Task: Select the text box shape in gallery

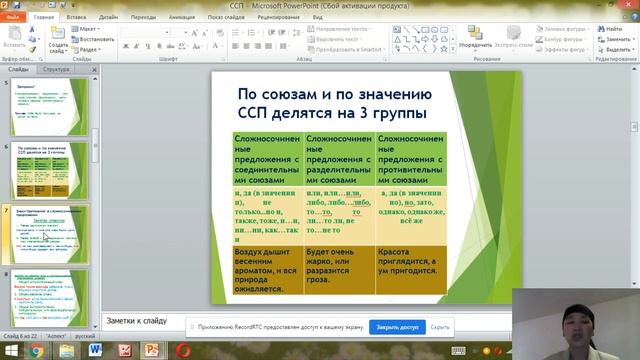Action: pyautogui.click(x=397, y=30)
